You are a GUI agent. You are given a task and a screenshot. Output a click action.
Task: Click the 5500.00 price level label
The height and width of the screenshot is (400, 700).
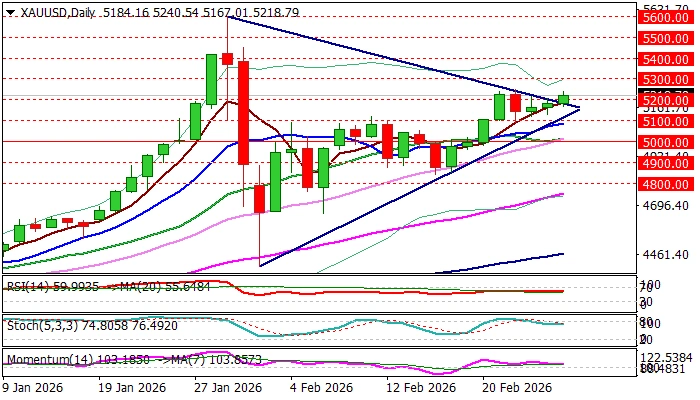668,38
